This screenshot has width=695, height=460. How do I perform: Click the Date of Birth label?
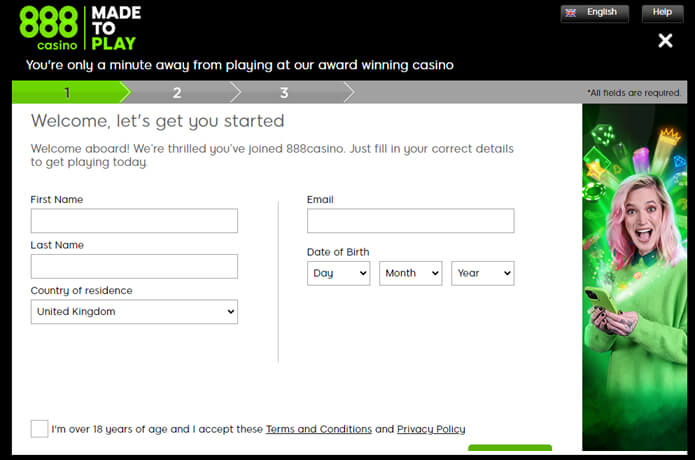click(338, 252)
